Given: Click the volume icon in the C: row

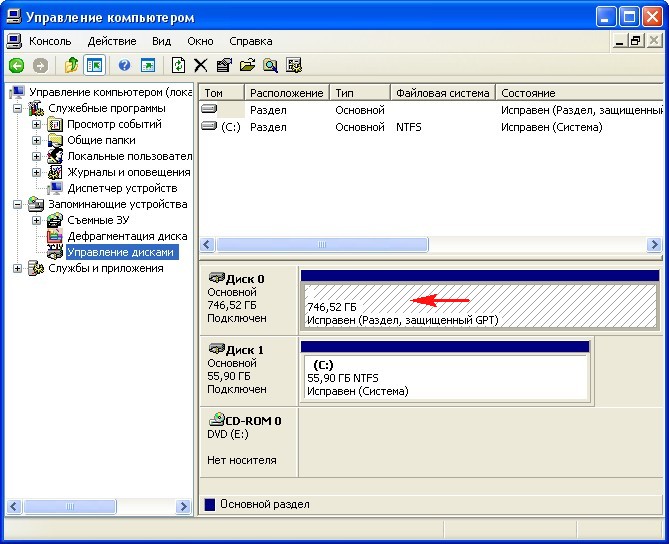Looking at the screenshot, I should [209, 126].
